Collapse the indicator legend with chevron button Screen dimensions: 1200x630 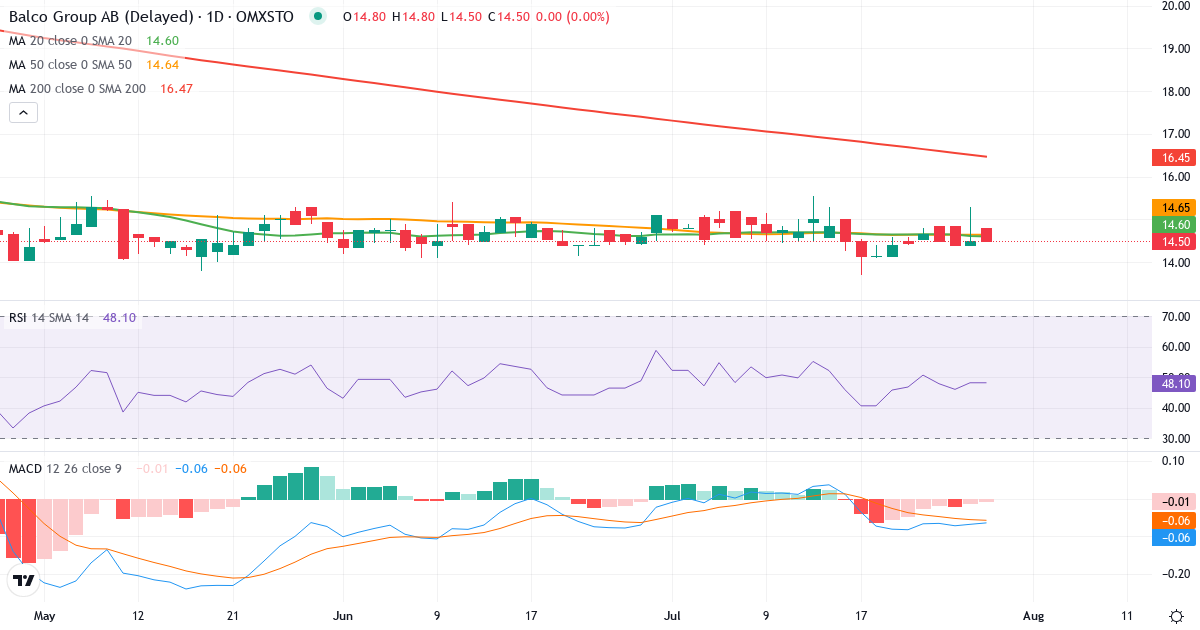click(x=23, y=113)
